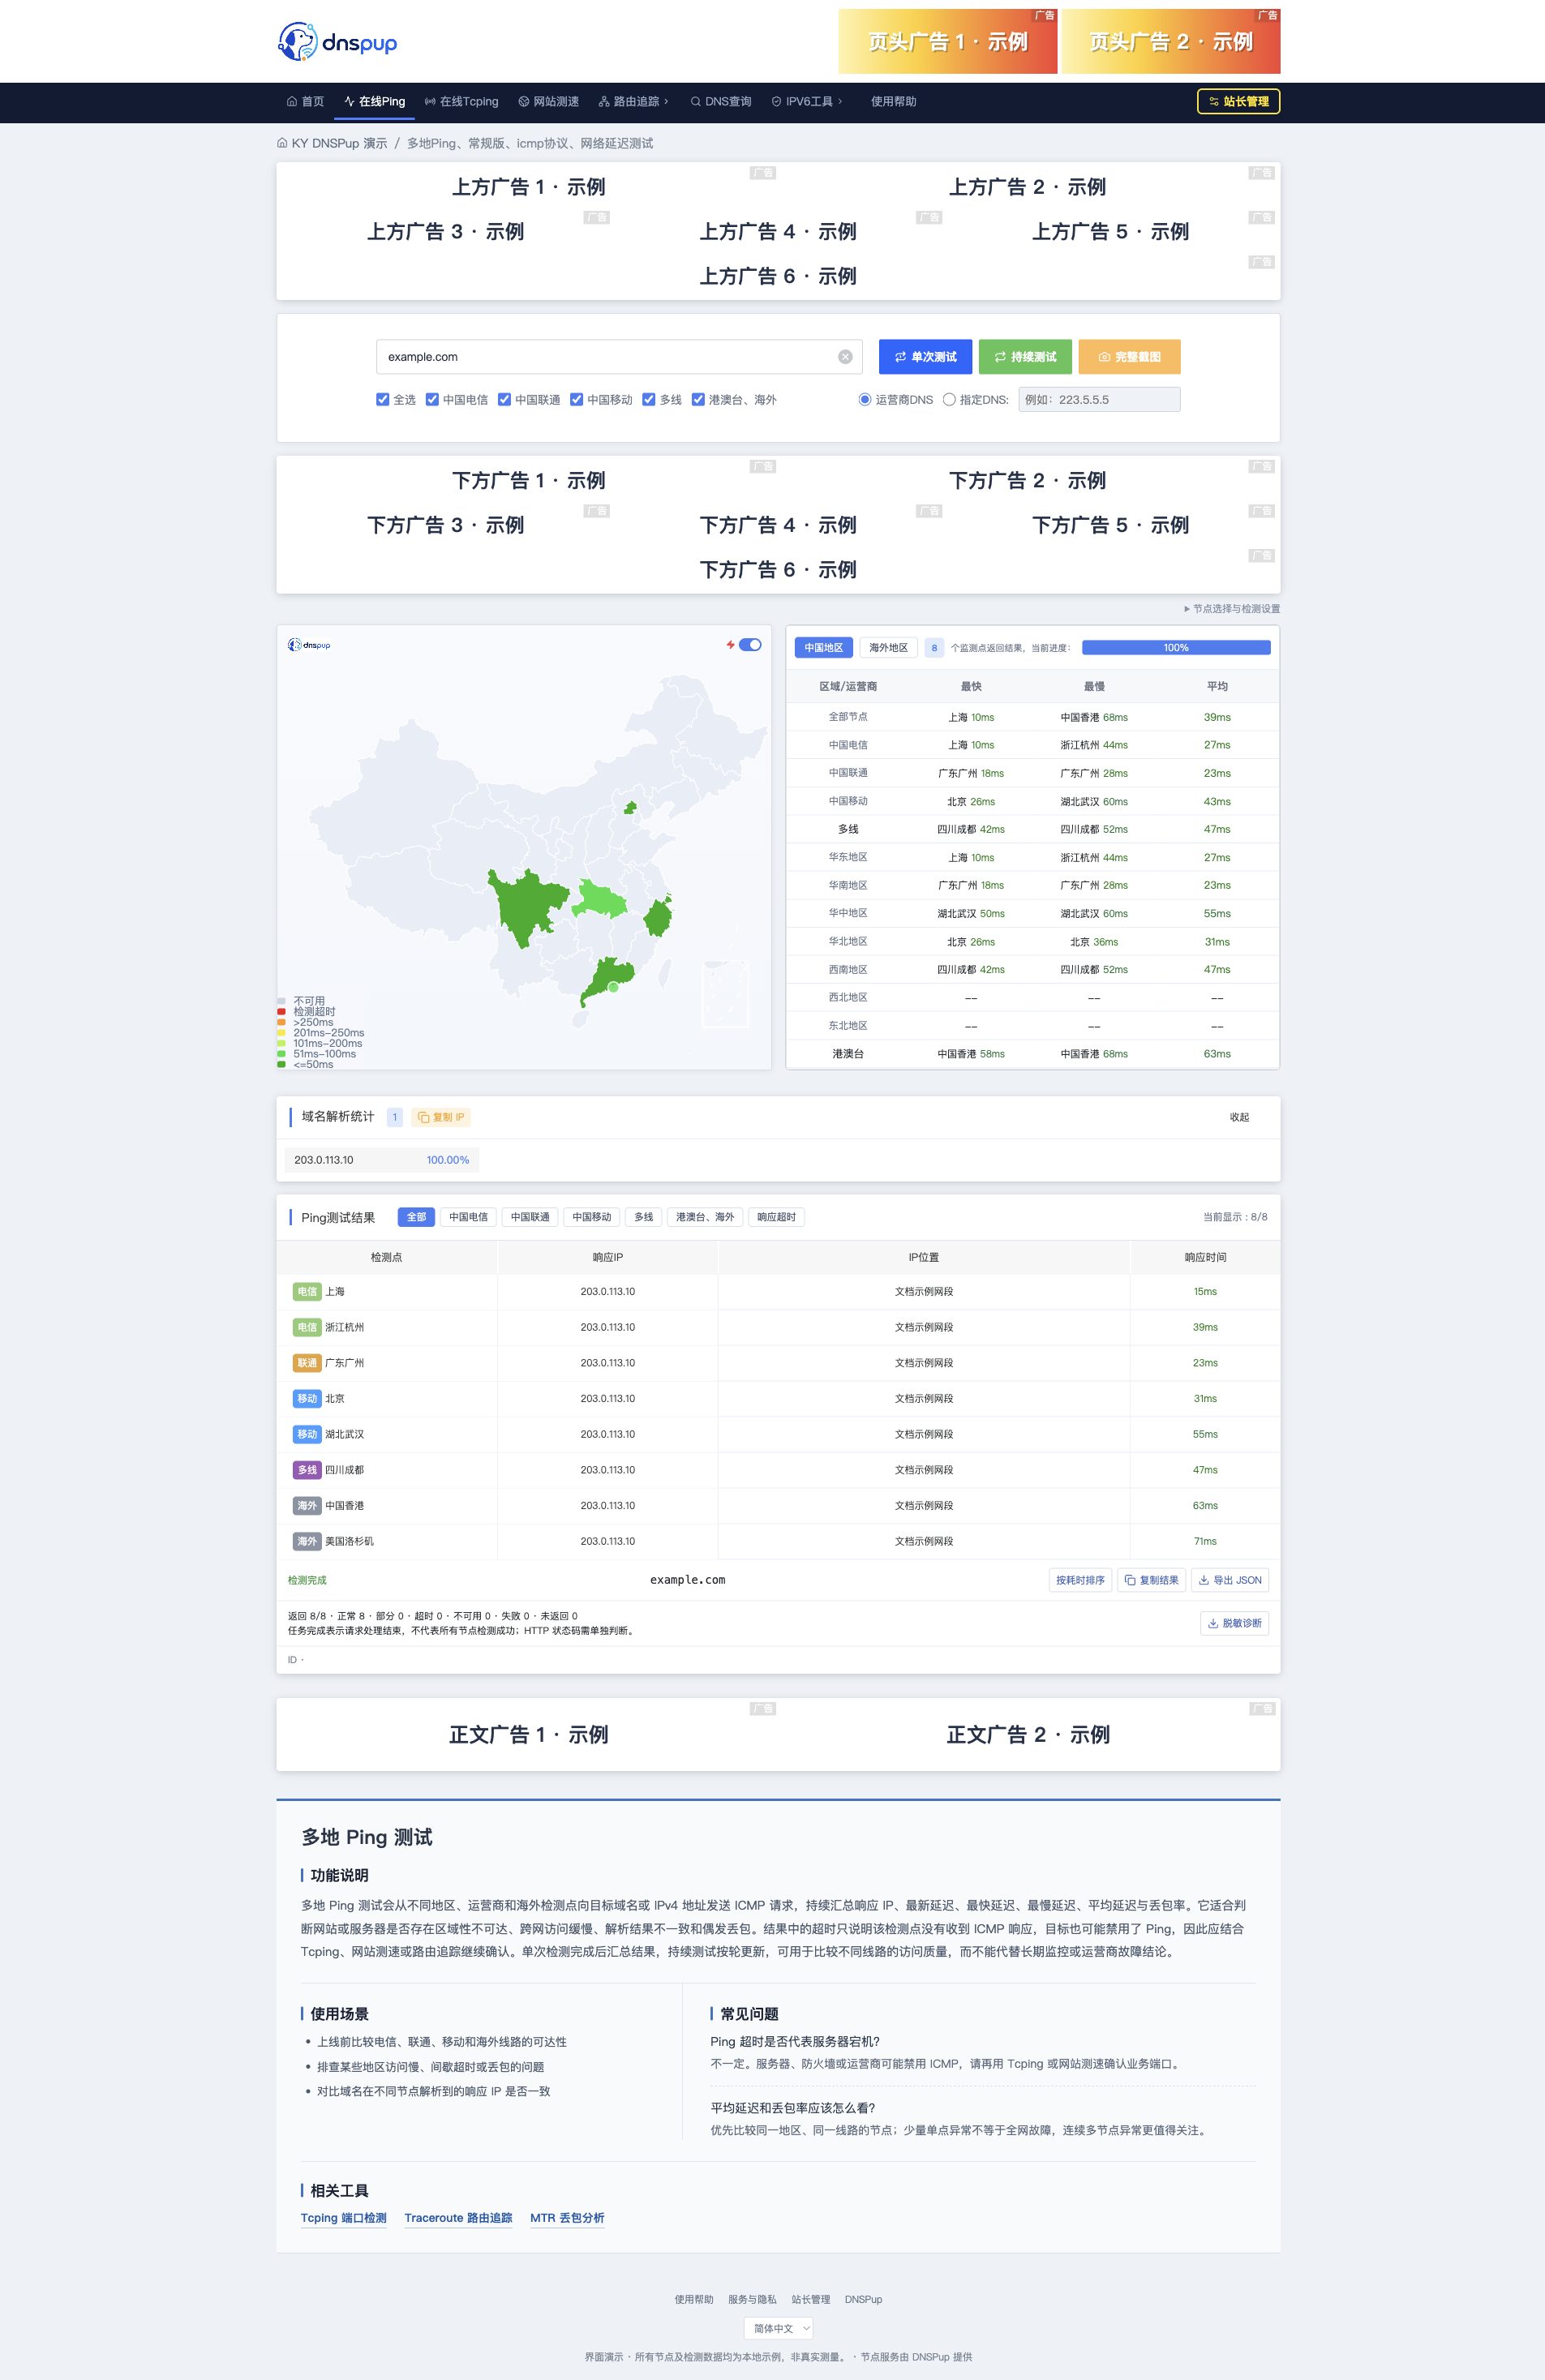
Task: Collapse domain stats with 收起
Action: 1239,1117
